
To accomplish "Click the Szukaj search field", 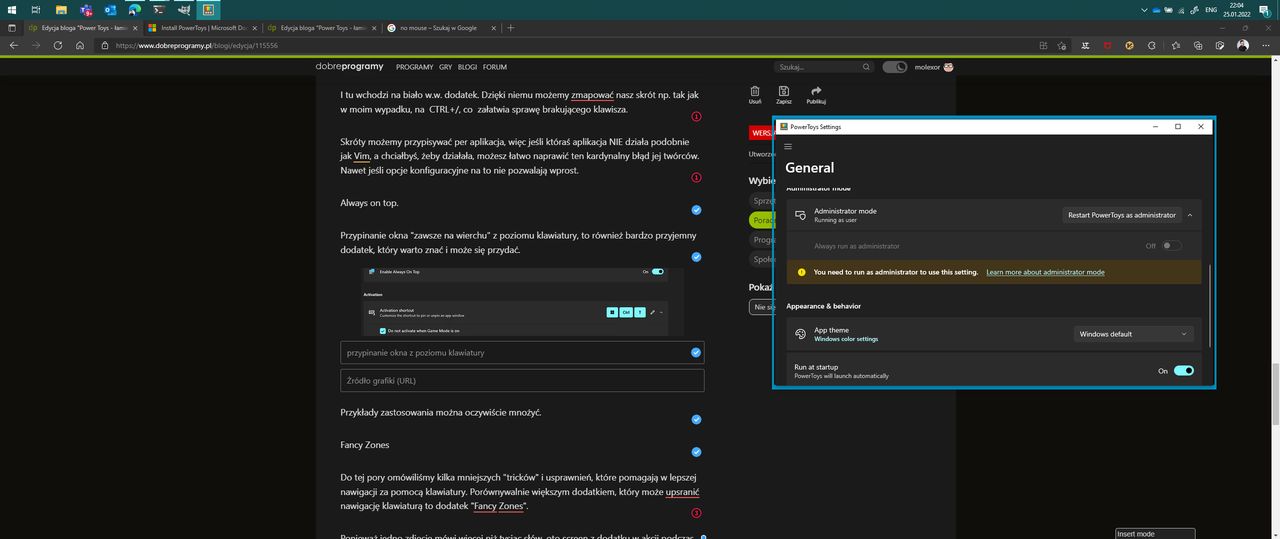I will (x=824, y=67).
